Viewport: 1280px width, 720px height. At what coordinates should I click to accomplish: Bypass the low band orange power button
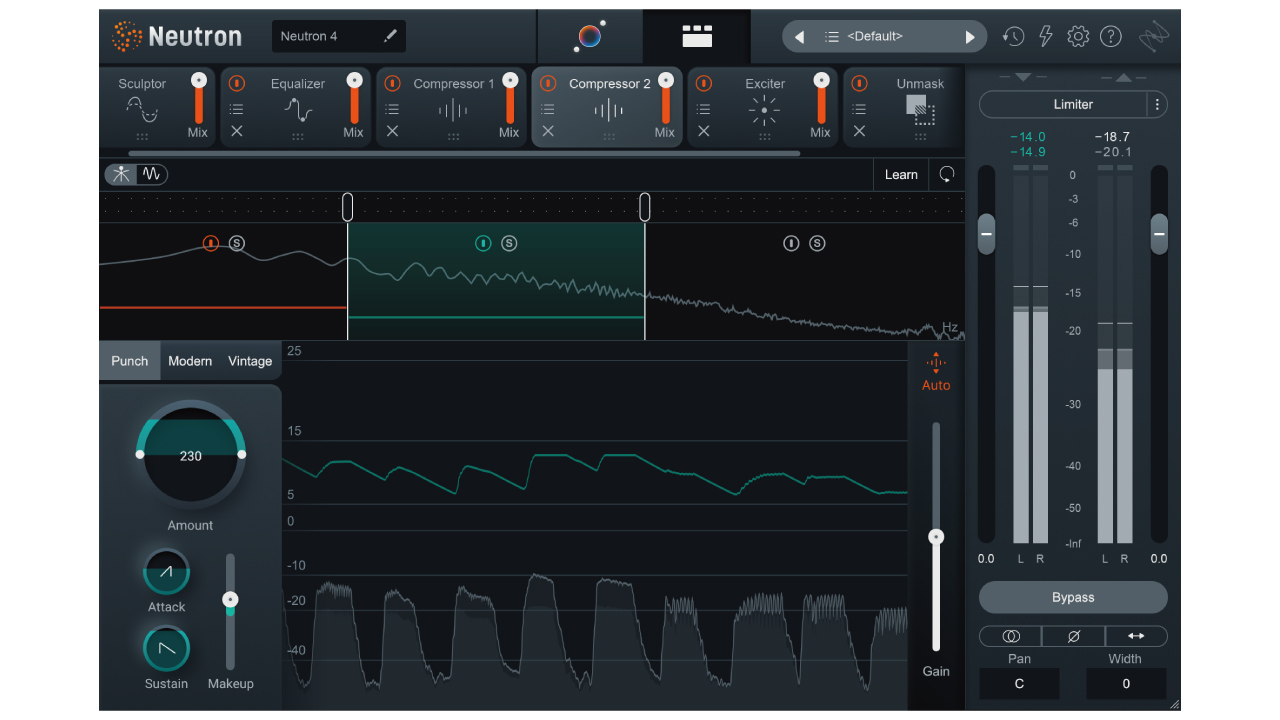pos(211,243)
